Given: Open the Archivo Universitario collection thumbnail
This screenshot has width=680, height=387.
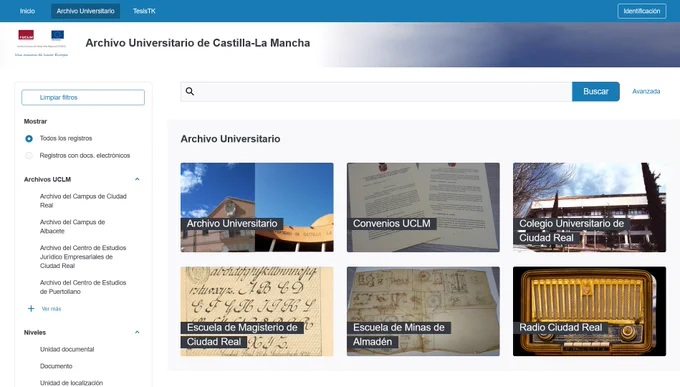Looking at the screenshot, I should tap(257, 207).
